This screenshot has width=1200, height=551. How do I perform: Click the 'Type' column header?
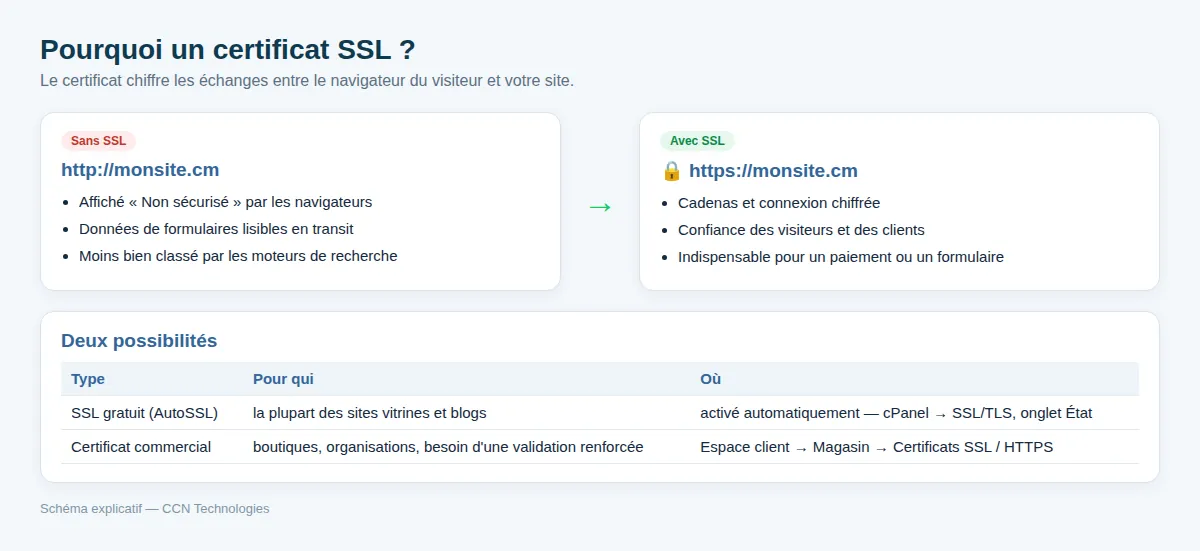88,379
